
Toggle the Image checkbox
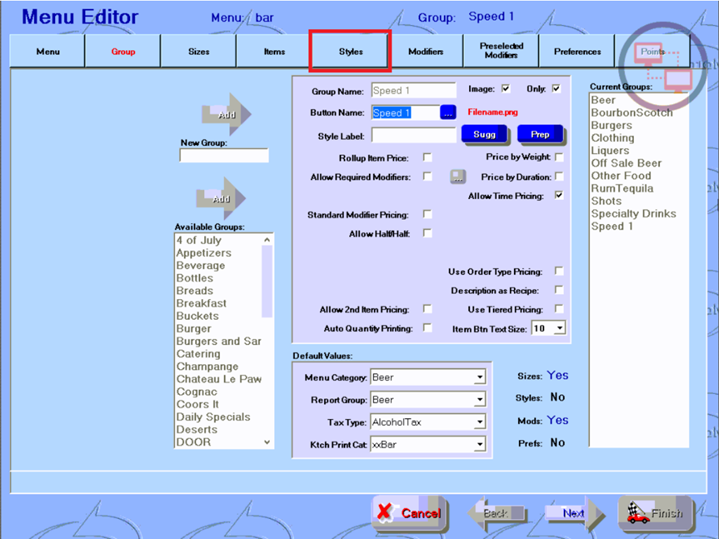point(506,89)
